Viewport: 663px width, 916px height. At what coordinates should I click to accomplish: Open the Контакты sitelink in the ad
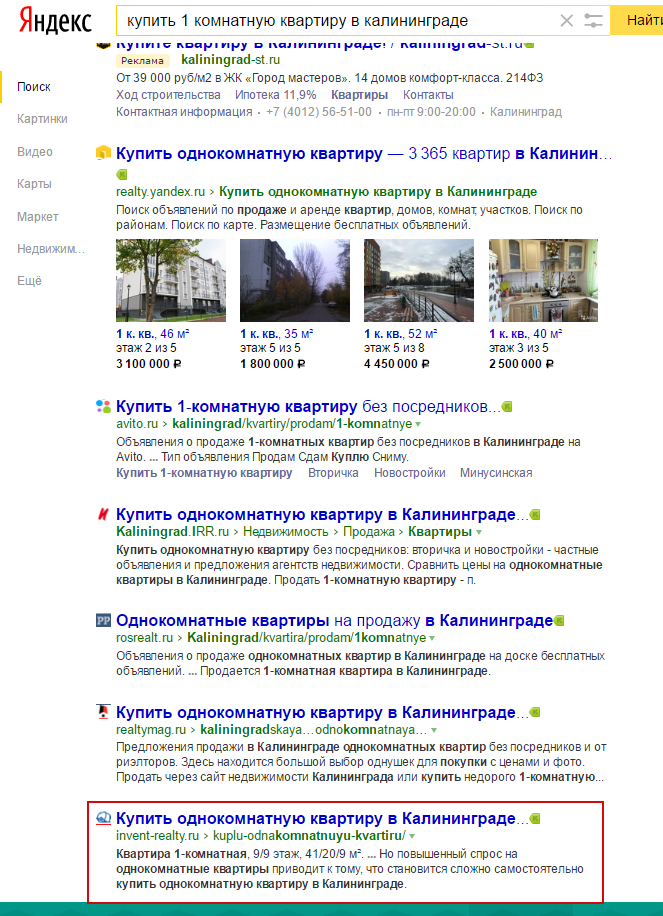(428, 95)
